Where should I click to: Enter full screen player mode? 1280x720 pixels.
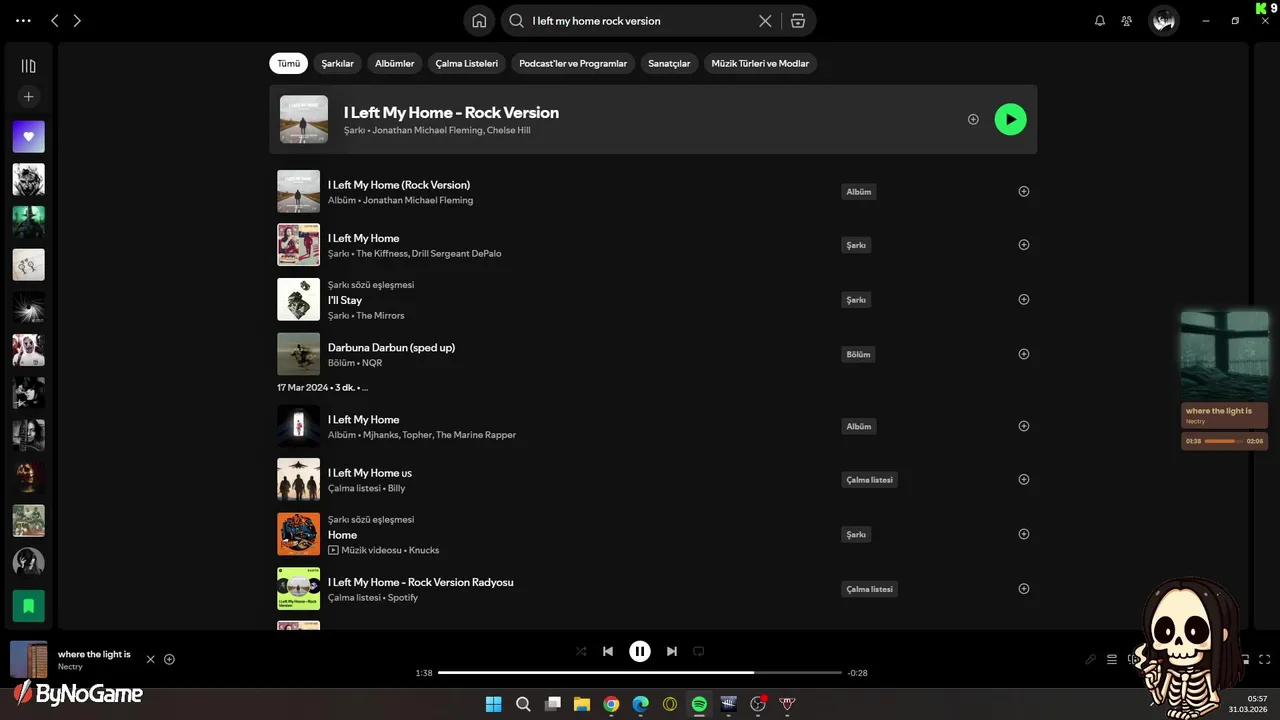(x=1265, y=659)
